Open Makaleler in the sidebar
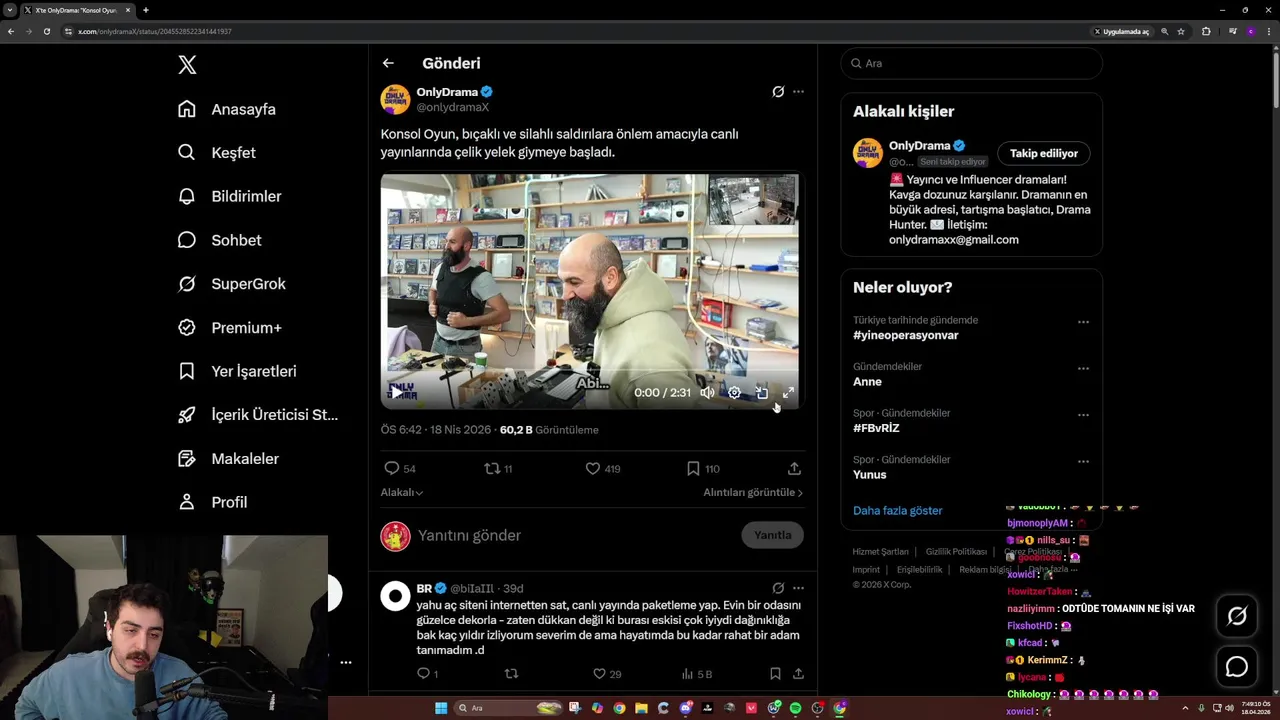 coord(227,458)
